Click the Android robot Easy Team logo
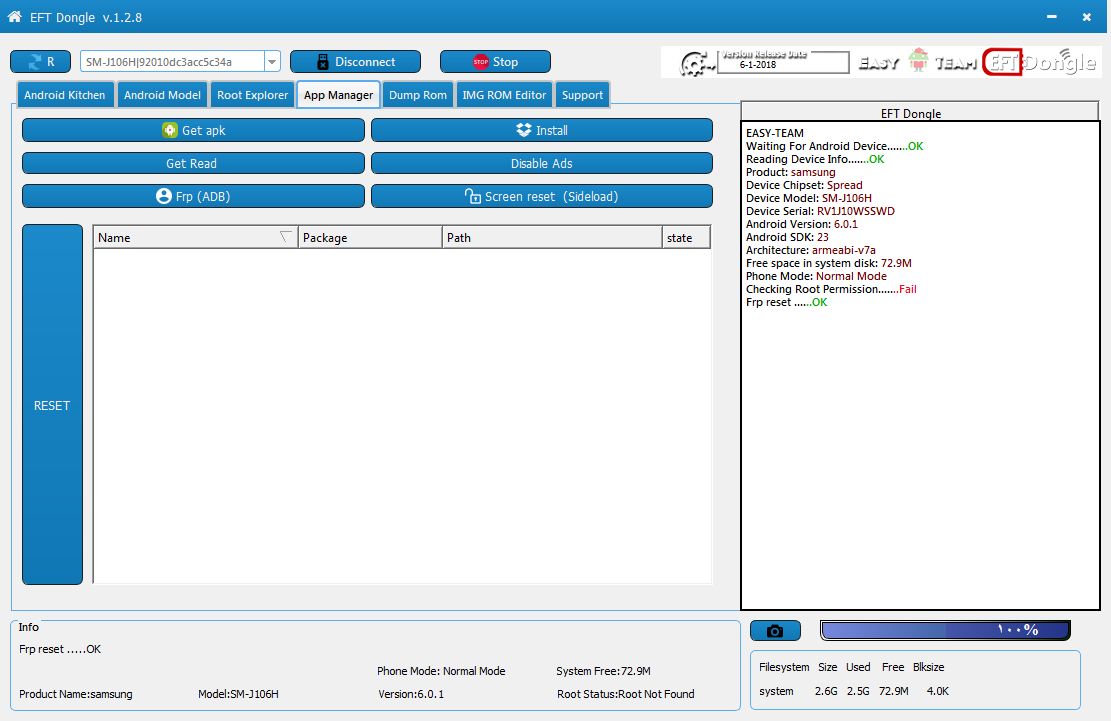This screenshot has width=1111, height=721. [x=918, y=61]
